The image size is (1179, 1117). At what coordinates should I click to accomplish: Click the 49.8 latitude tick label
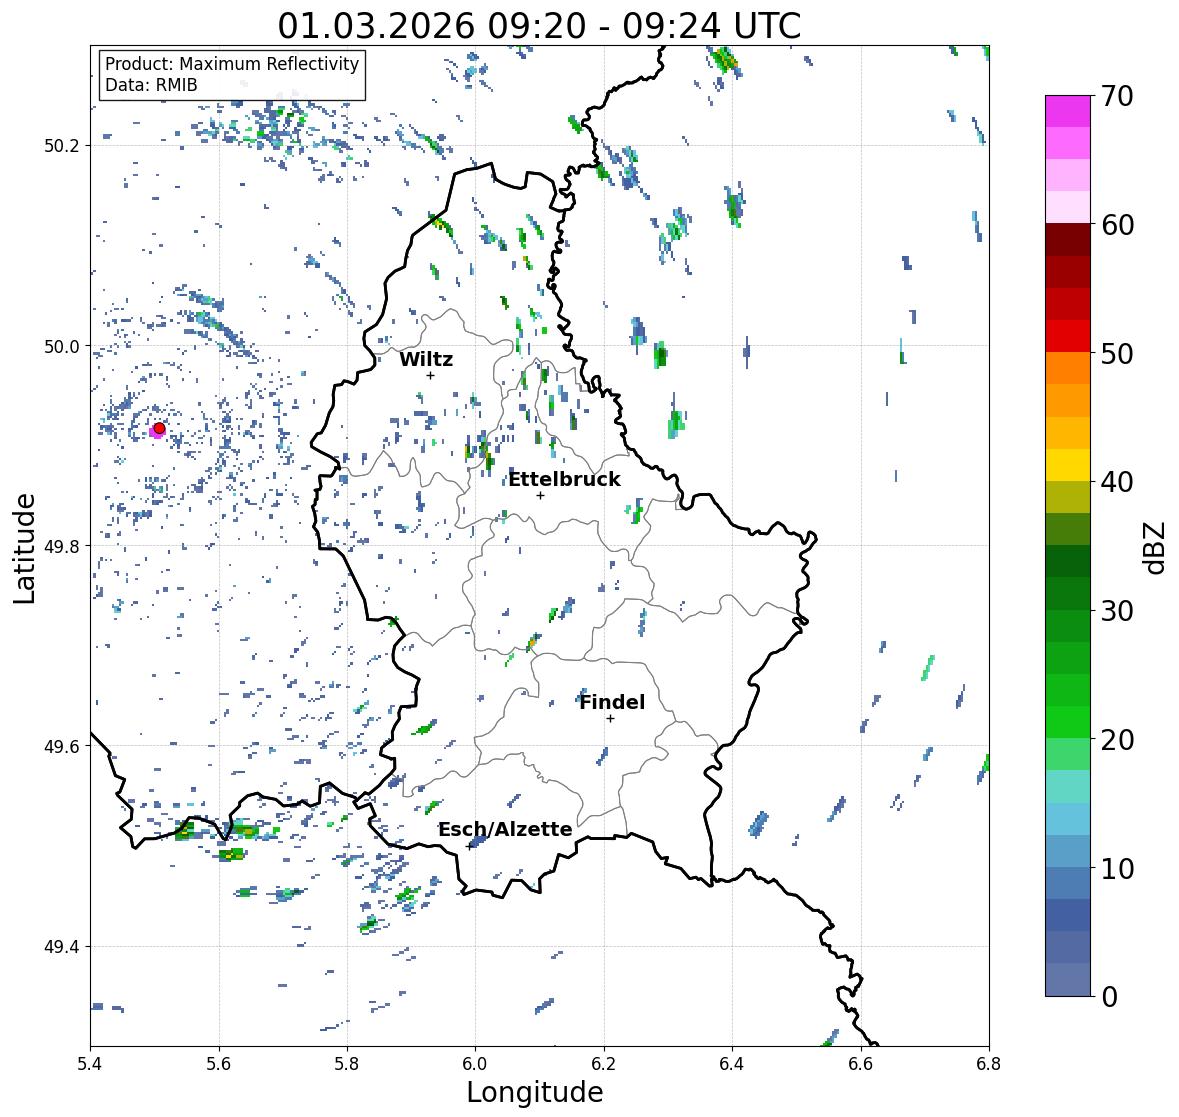tap(63, 546)
